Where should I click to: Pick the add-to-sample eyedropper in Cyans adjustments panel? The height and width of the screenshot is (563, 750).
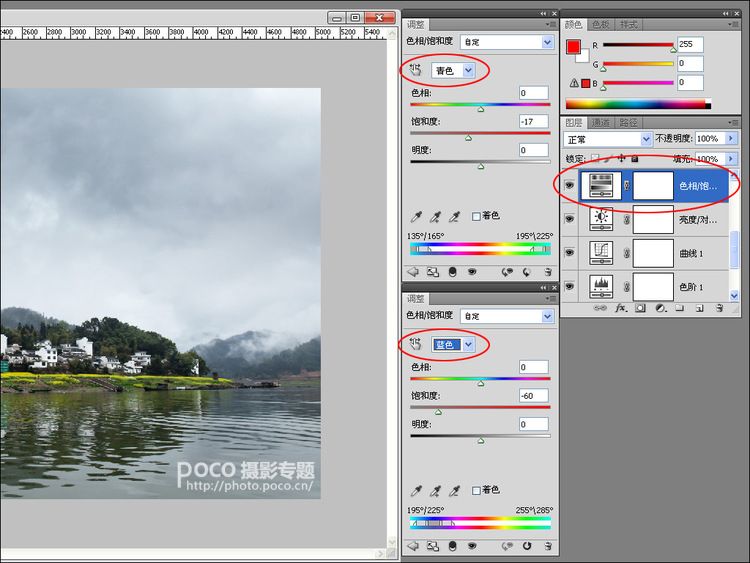point(435,217)
